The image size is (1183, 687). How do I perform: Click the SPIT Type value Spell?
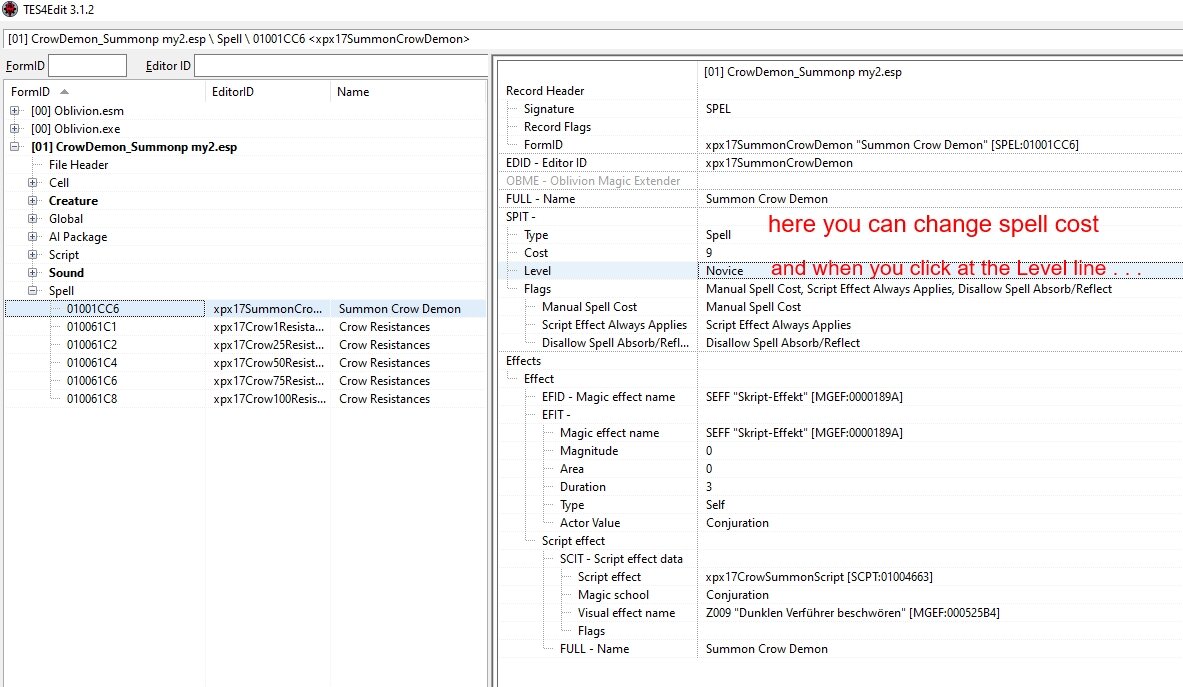click(718, 235)
